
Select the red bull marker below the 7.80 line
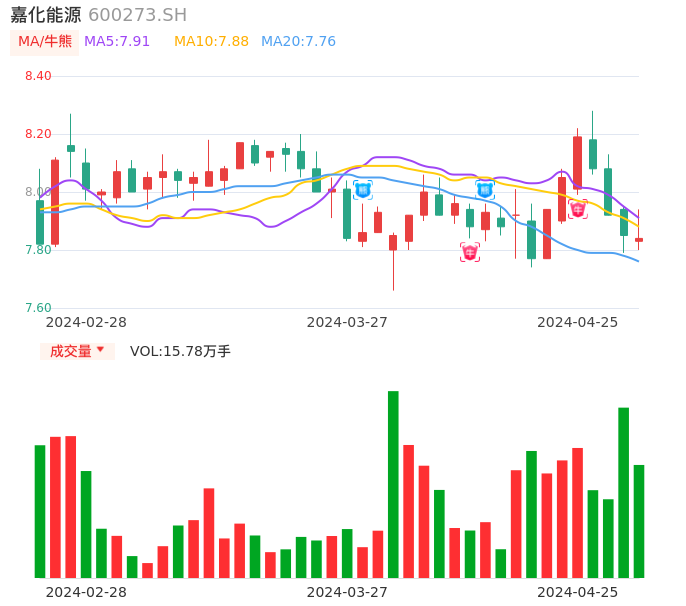[470, 252]
